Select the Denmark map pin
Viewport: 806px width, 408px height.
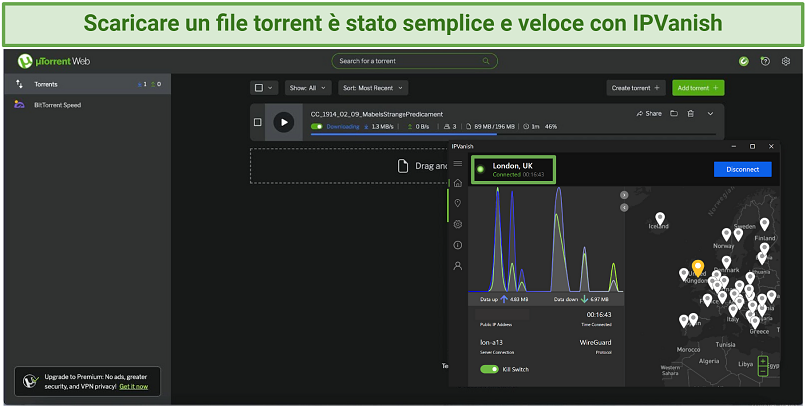click(726, 262)
